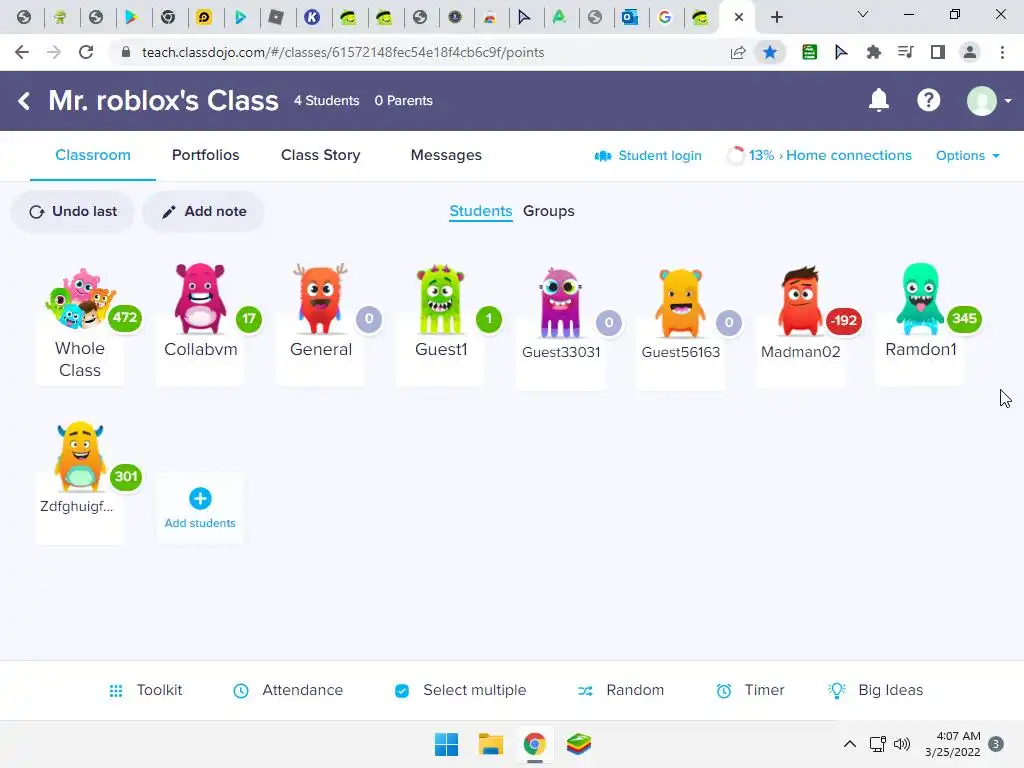Reload the ClassDojo page
This screenshot has width=1024, height=768.
click(86, 52)
